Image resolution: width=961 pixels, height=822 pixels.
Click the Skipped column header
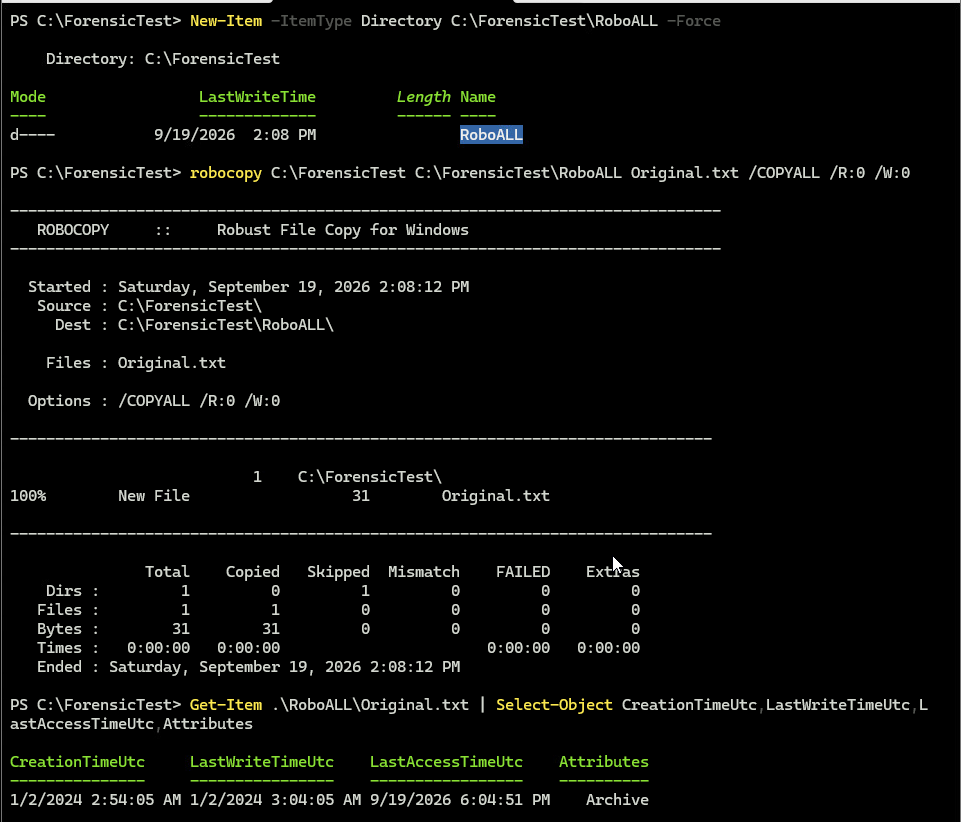point(338,572)
